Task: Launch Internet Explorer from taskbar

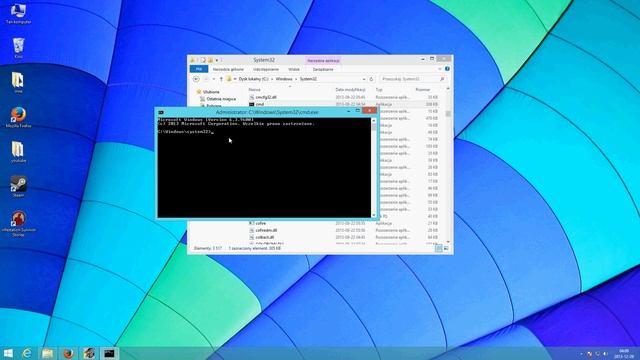Action: click(x=27, y=353)
